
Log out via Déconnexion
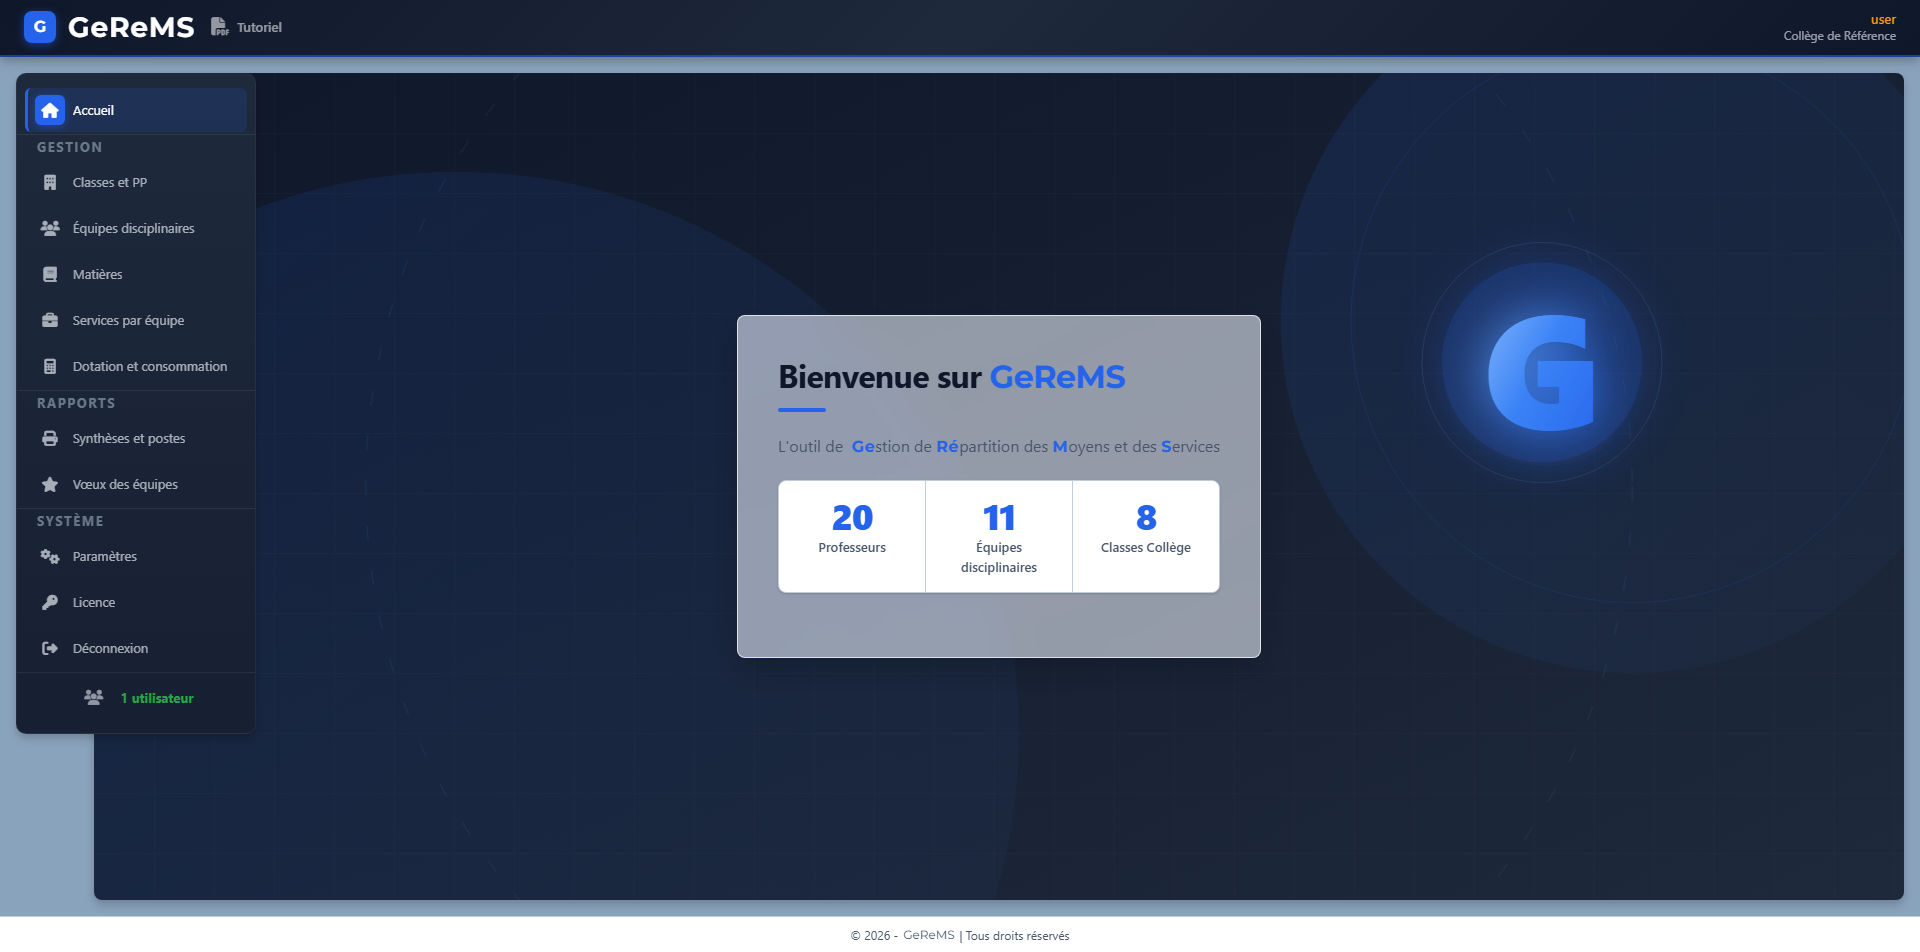pyautogui.click(x=136, y=648)
